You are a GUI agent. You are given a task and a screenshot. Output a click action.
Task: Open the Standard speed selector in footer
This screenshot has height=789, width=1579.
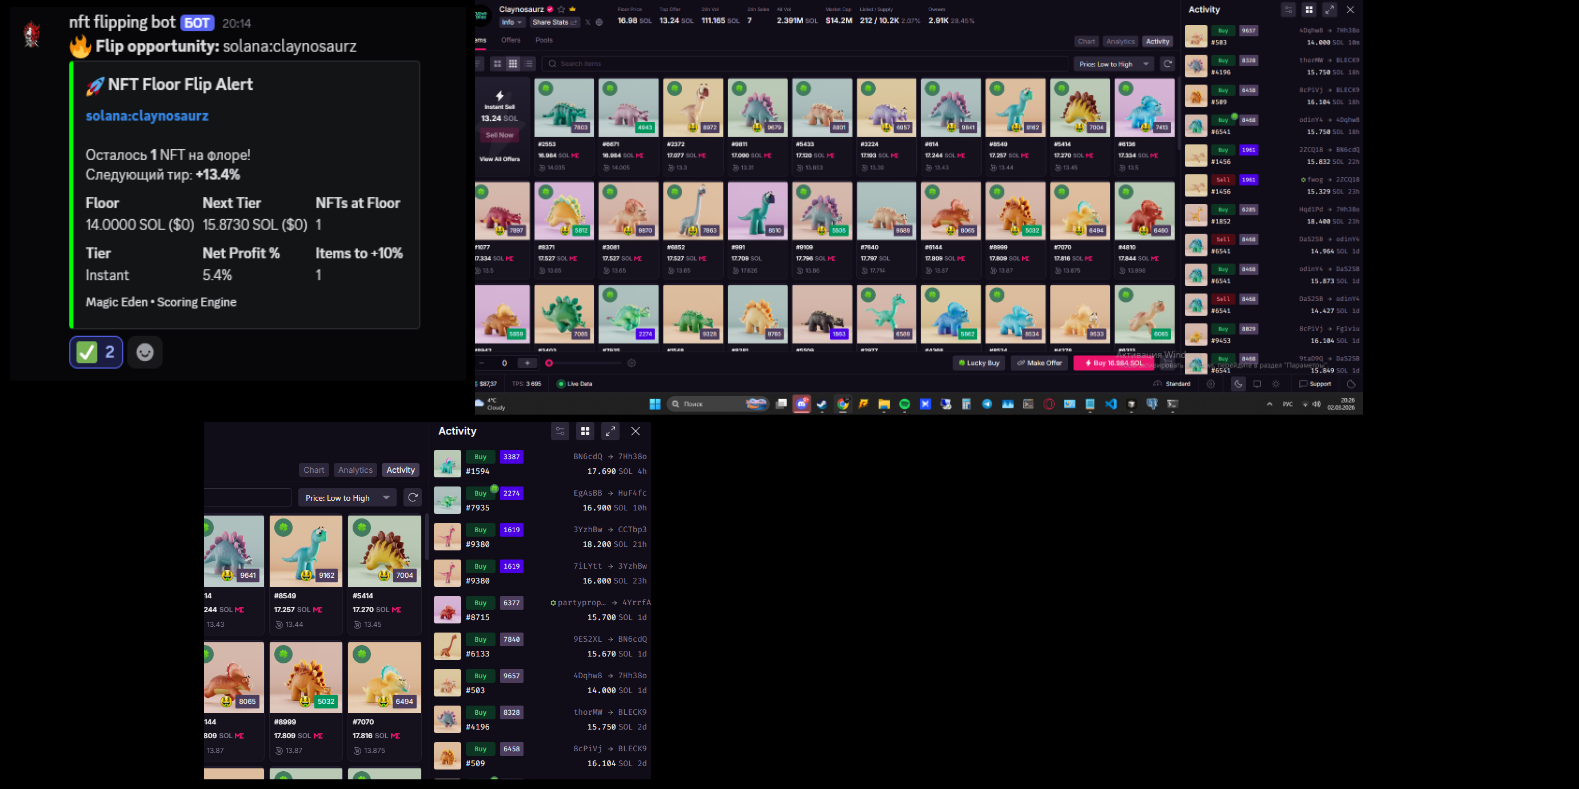1172,384
